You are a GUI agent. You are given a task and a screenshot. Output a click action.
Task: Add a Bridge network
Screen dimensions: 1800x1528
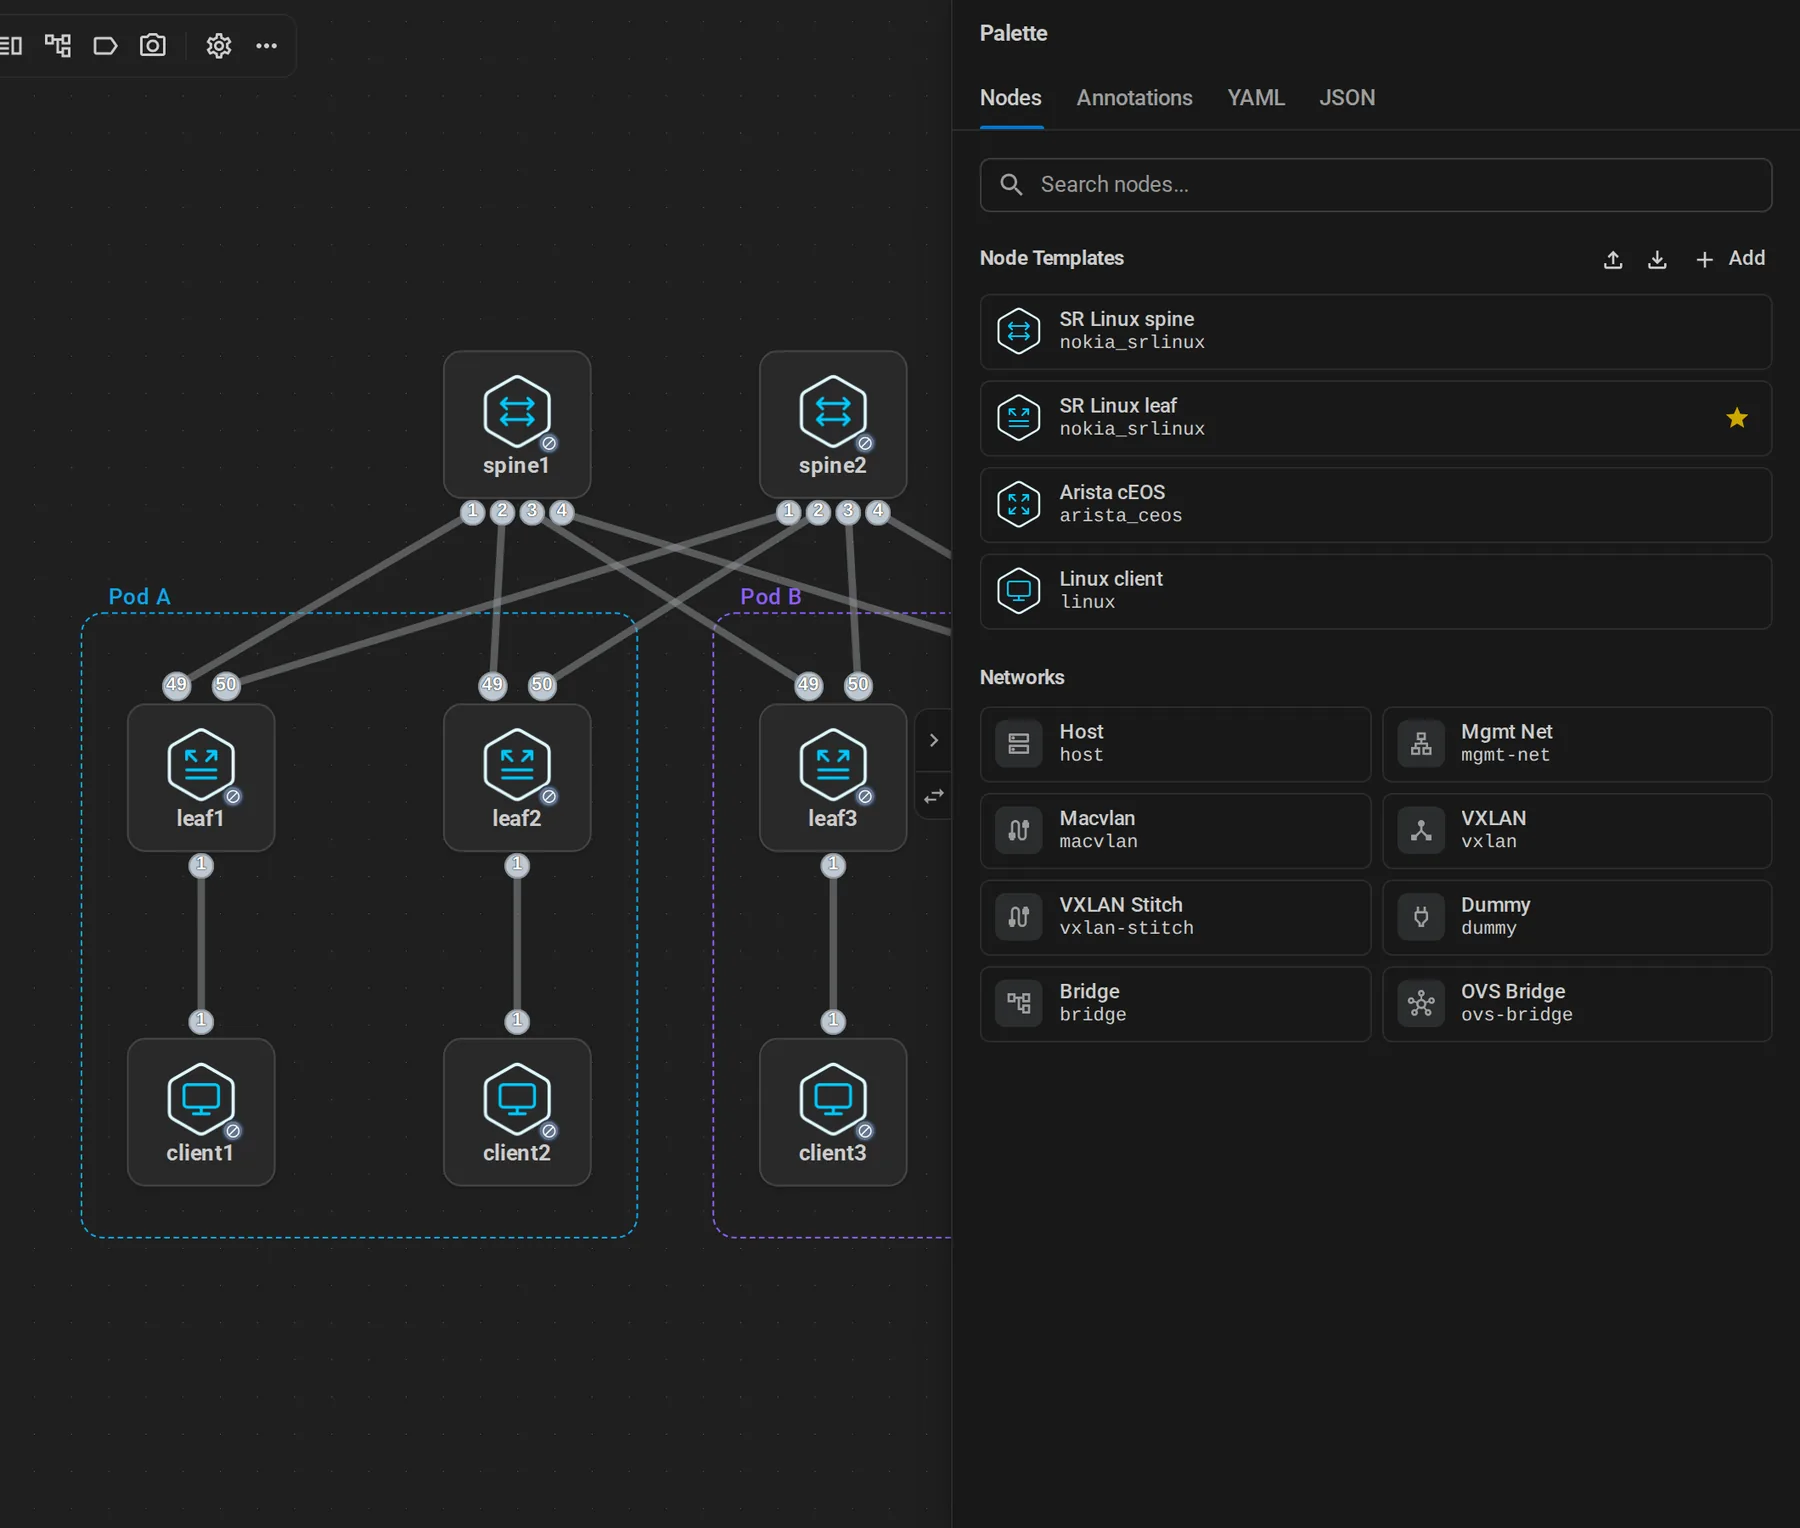point(1175,1003)
